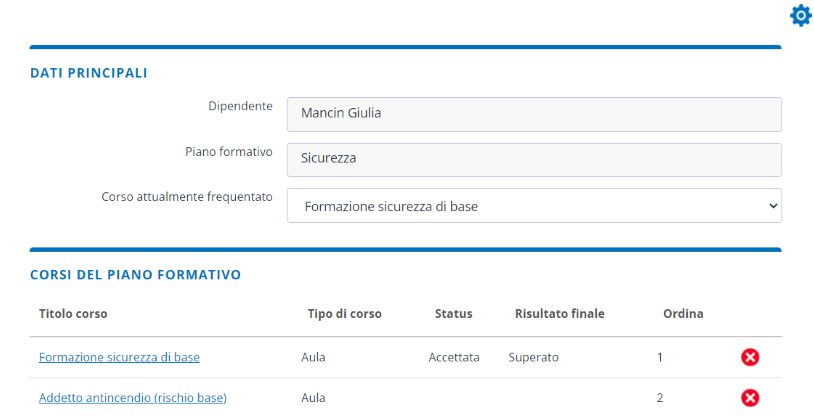Click the Titolo corso column header
Screen dimensions: 814x418
(x=73, y=314)
